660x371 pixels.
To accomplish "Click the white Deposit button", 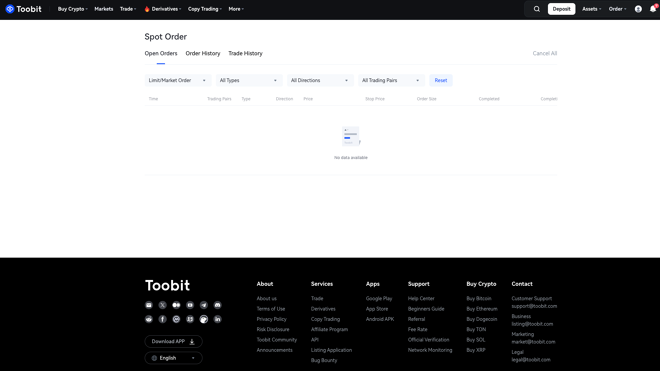I will [x=561, y=9].
